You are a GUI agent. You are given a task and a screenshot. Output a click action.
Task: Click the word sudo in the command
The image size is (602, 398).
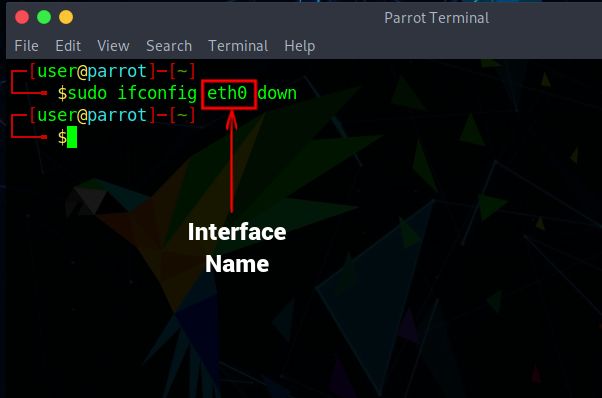(x=87, y=93)
